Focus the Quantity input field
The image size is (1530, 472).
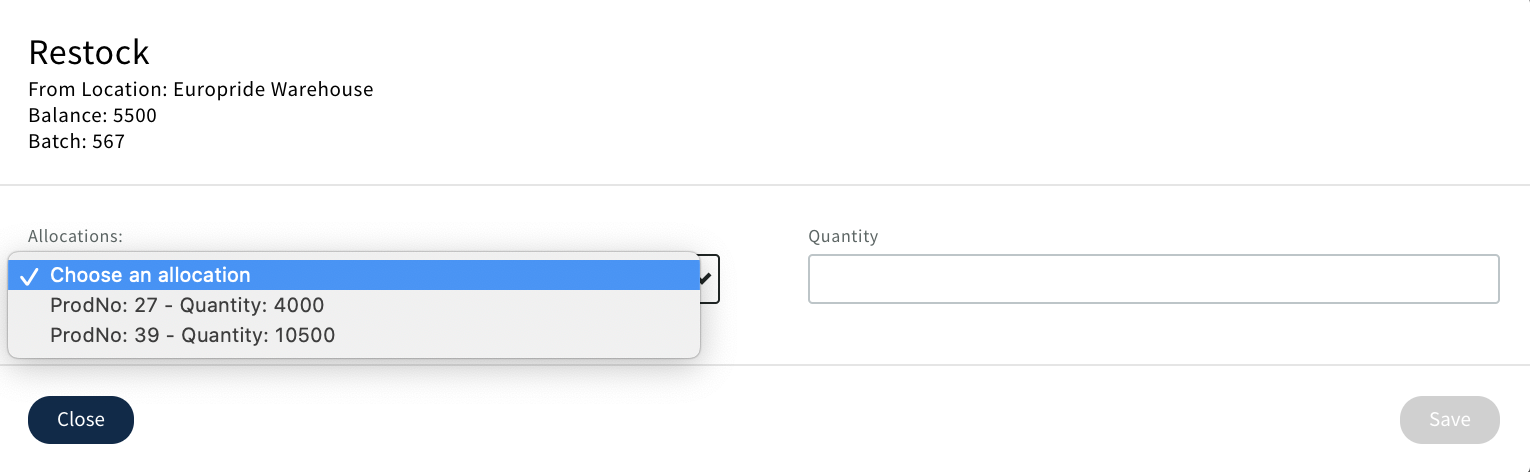(1153, 279)
